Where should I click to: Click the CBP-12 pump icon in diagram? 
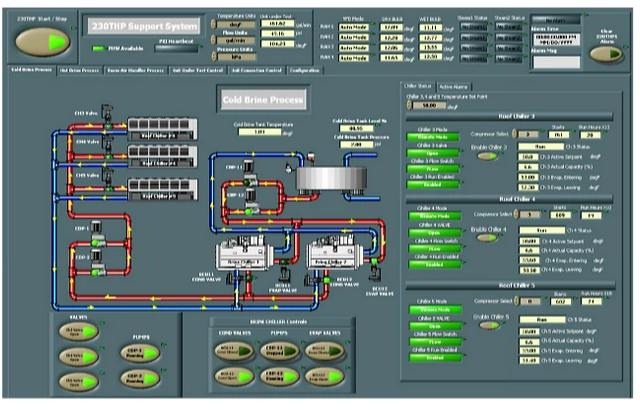(251, 201)
